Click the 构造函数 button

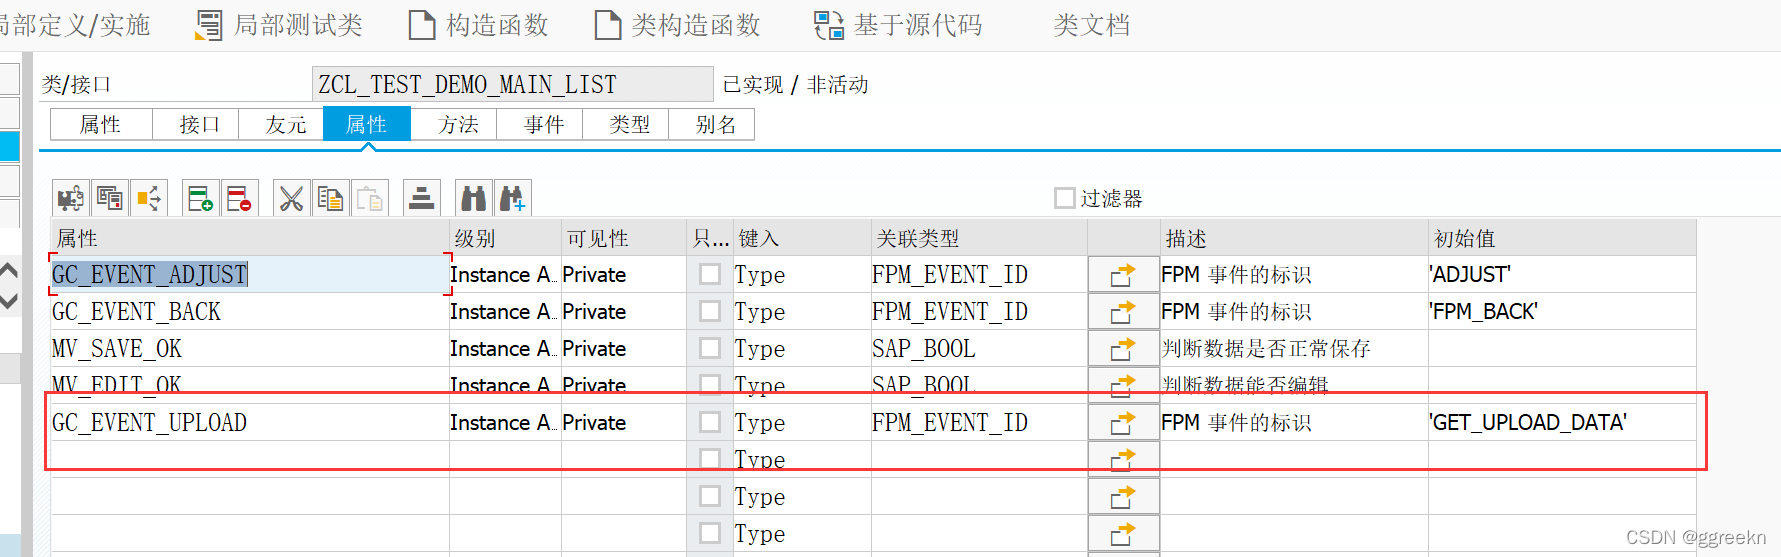pos(480,25)
